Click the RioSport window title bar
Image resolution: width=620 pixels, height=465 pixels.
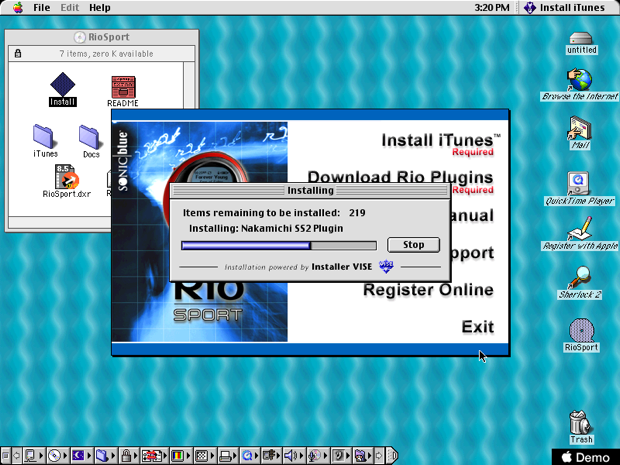point(102,37)
